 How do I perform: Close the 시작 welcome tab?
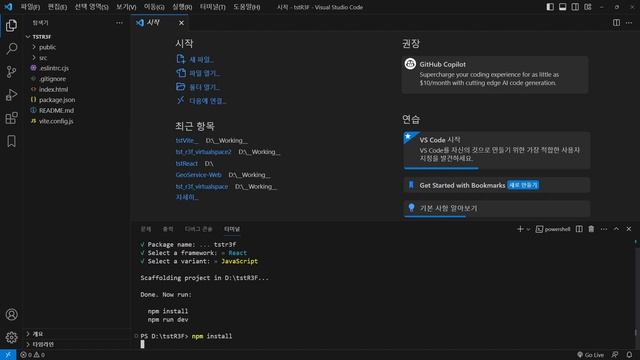[181, 23]
